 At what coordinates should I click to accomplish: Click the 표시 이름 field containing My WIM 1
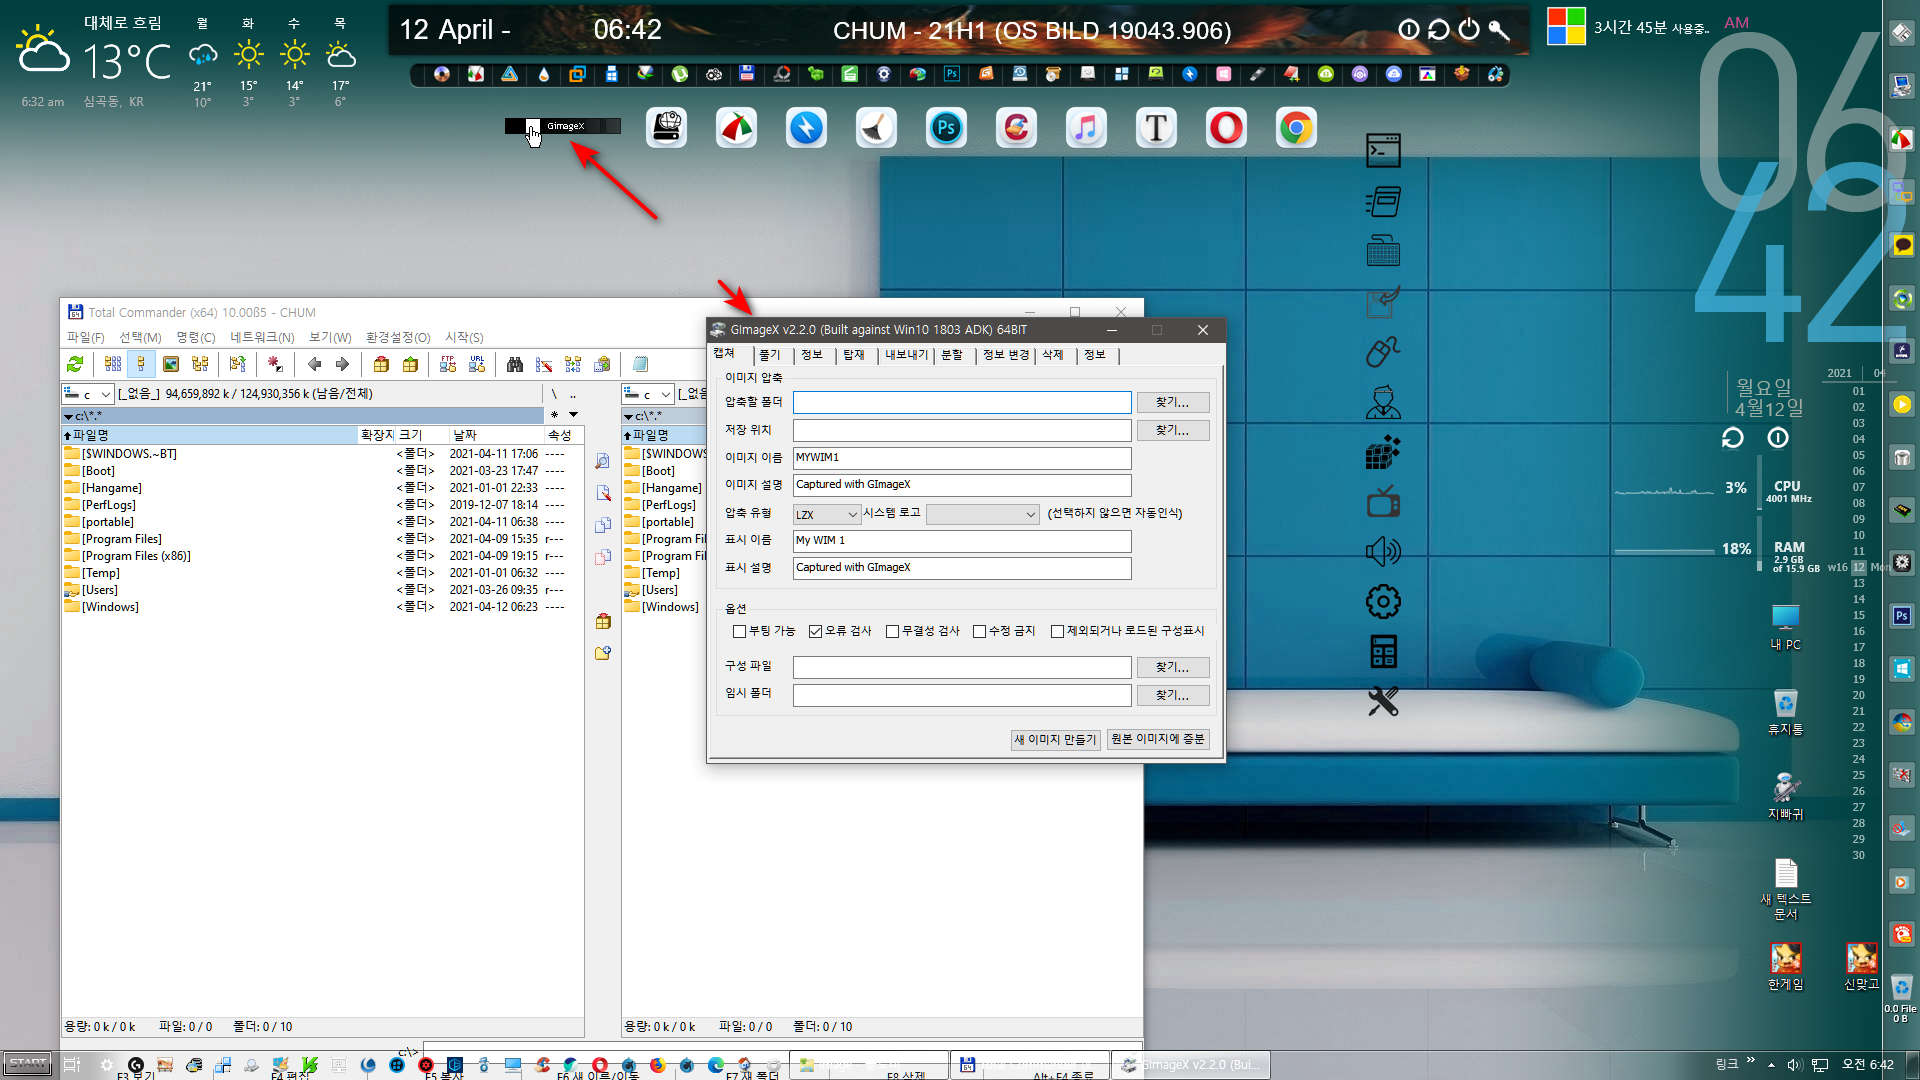click(962, 540)
